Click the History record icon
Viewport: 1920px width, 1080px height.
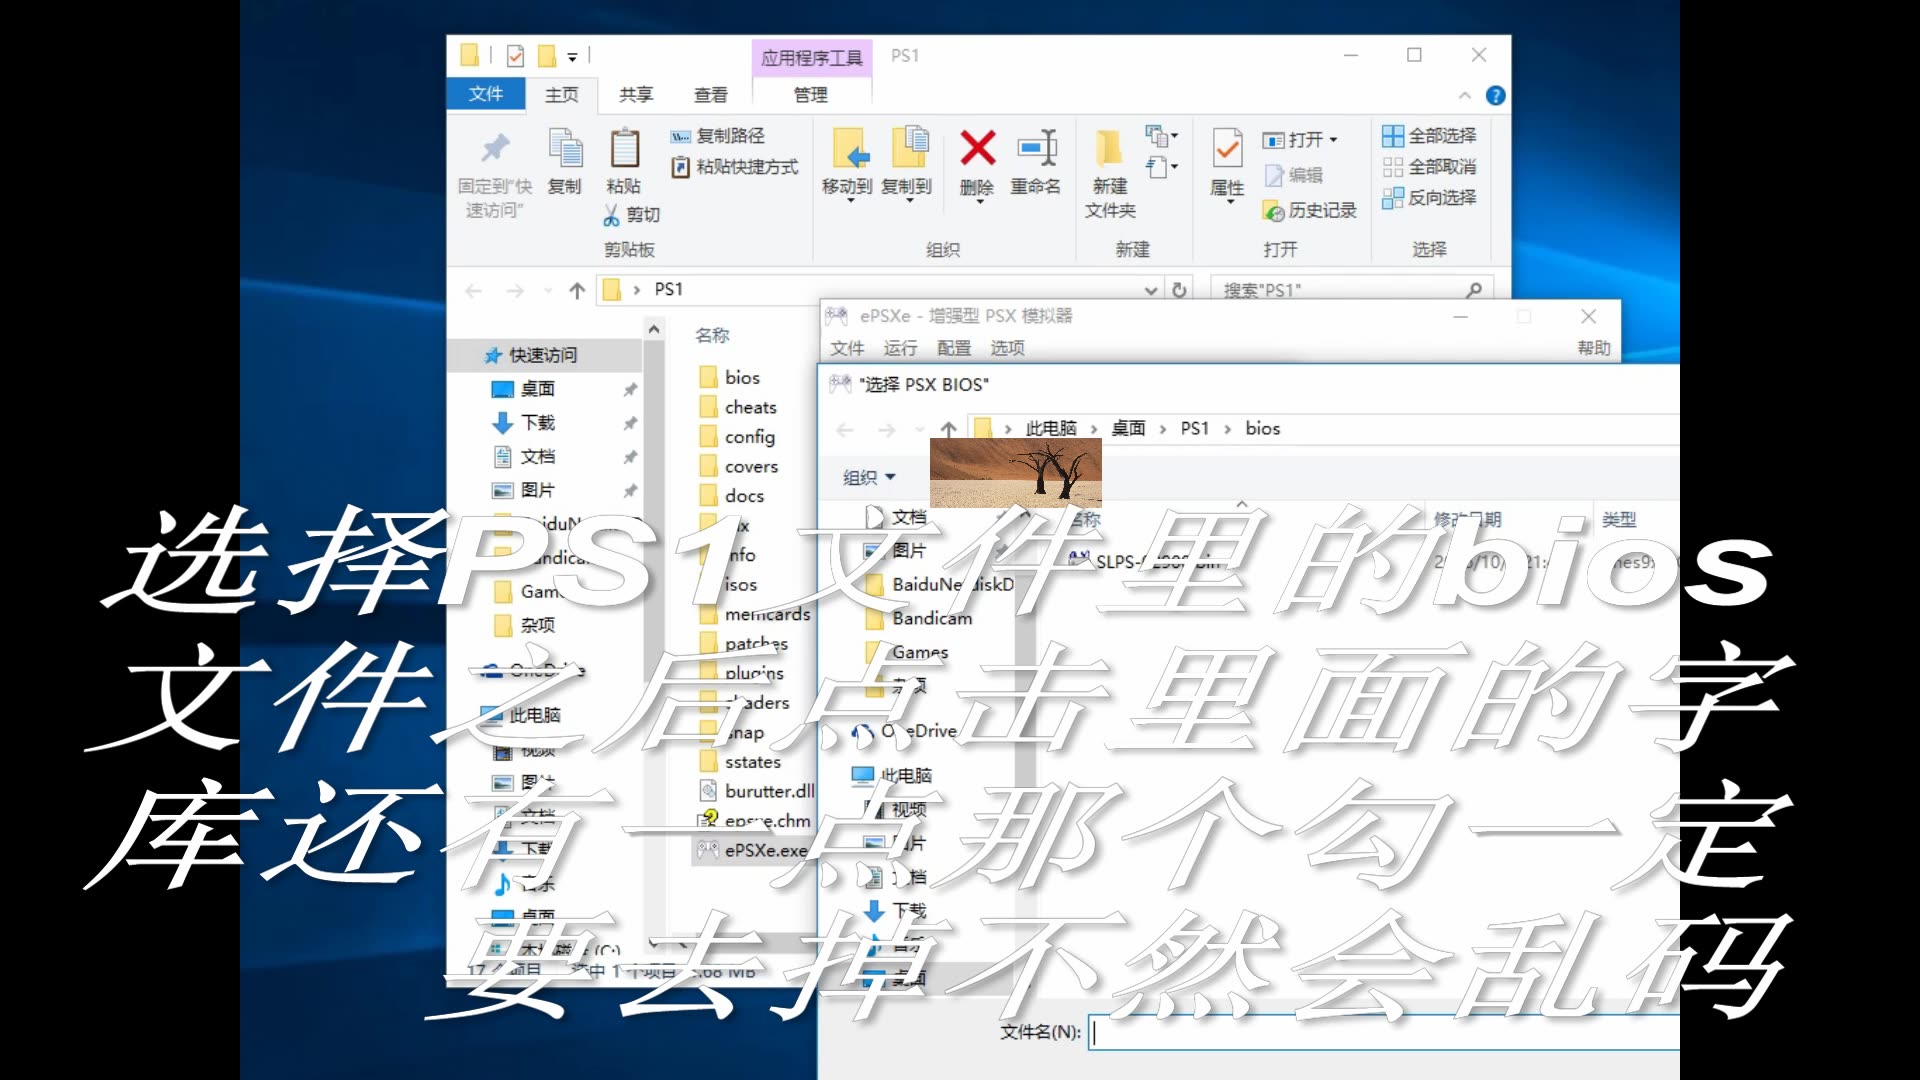click(1274, 211)
